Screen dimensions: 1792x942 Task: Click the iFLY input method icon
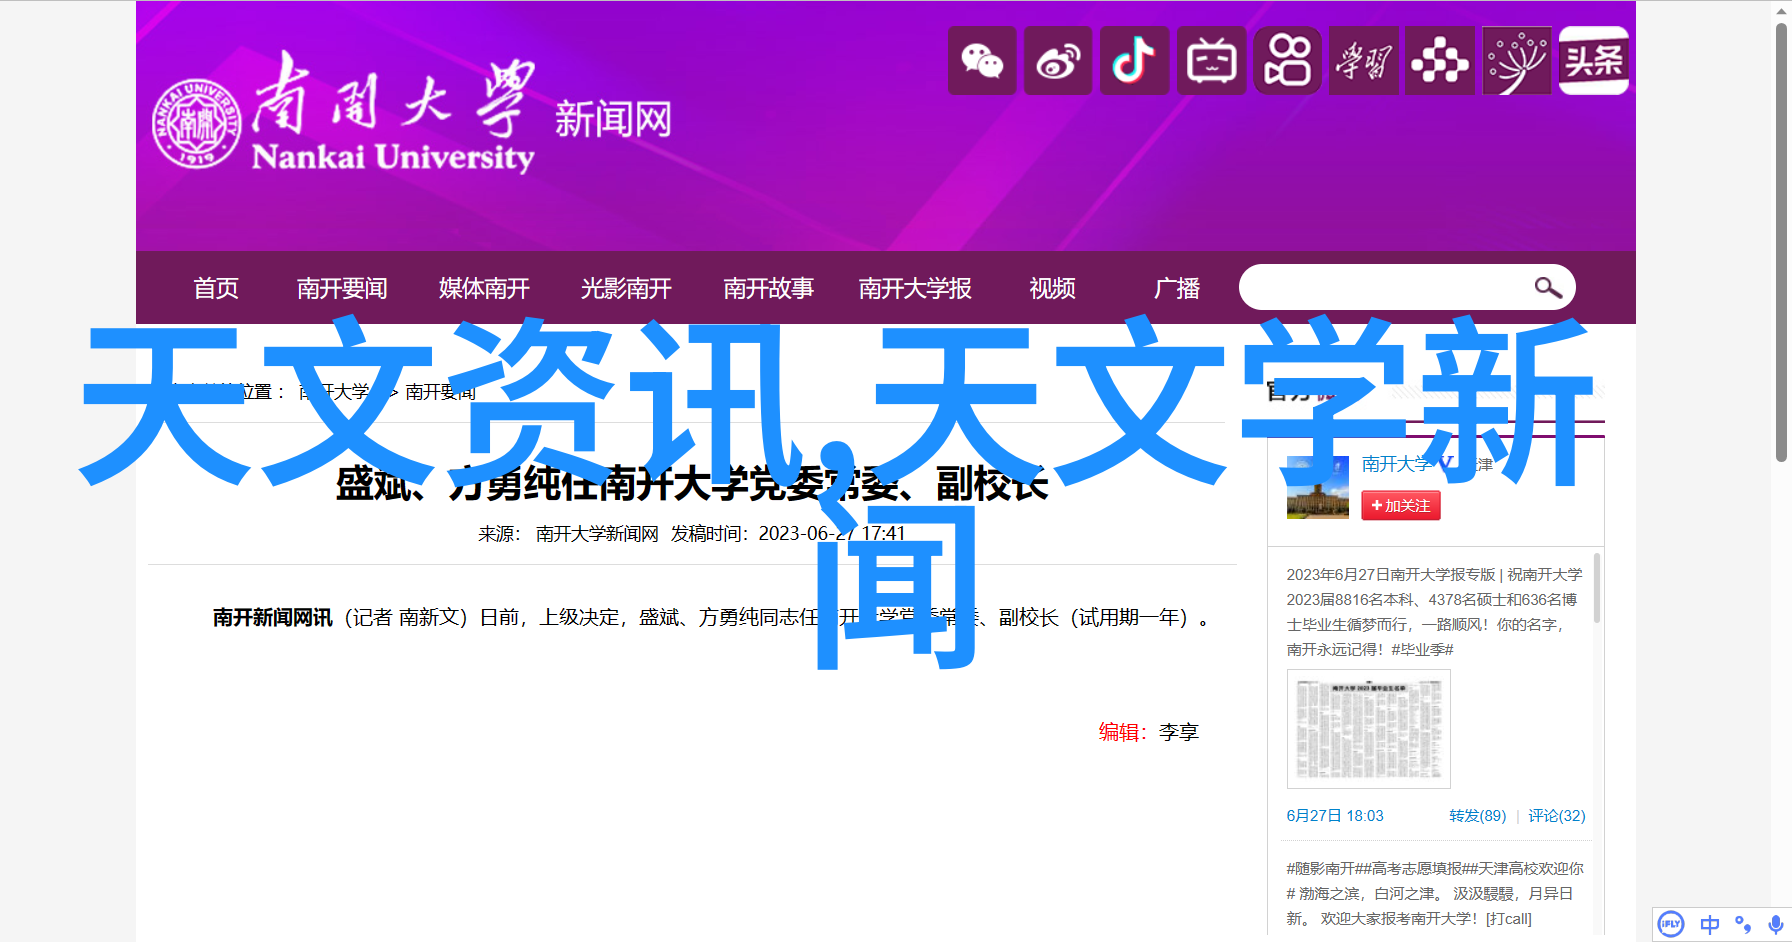[1671, 924]
